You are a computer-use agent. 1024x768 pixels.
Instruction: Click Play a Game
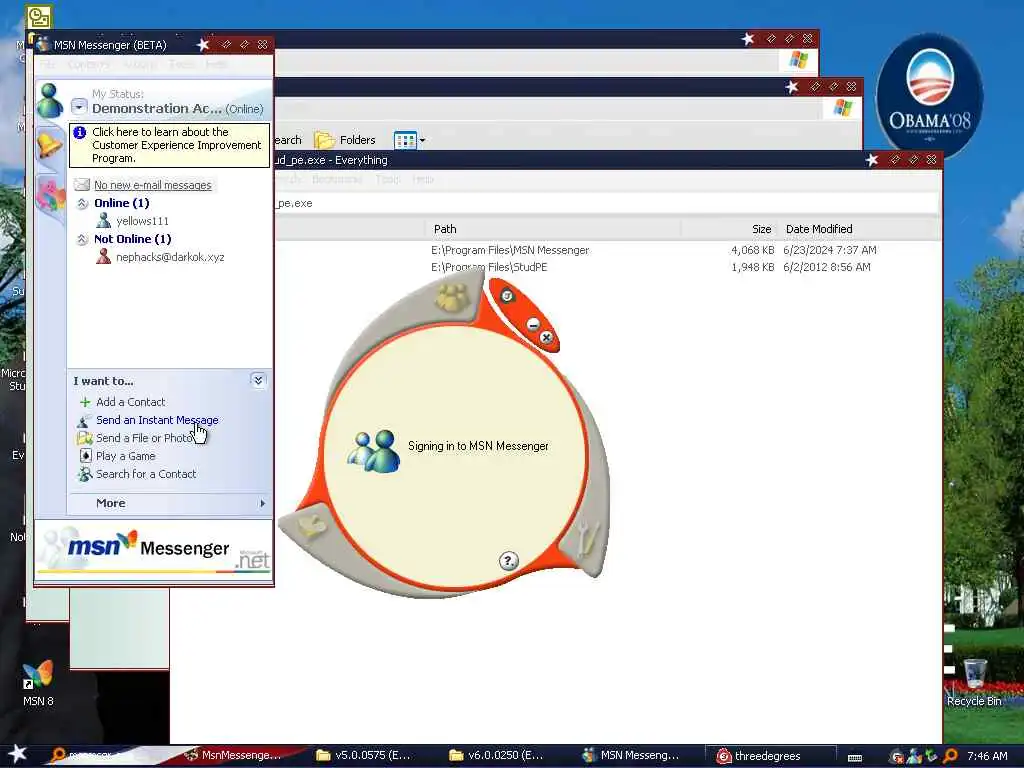(125, 456)
